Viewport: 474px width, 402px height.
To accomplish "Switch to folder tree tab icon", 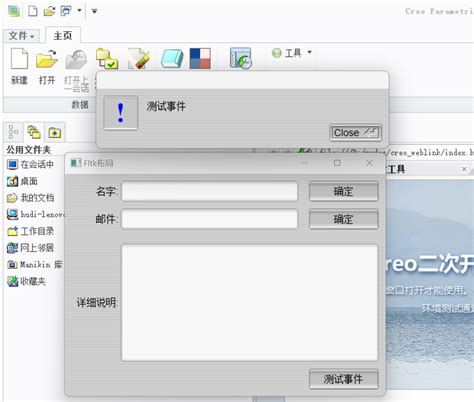I will tap(34, 132).
